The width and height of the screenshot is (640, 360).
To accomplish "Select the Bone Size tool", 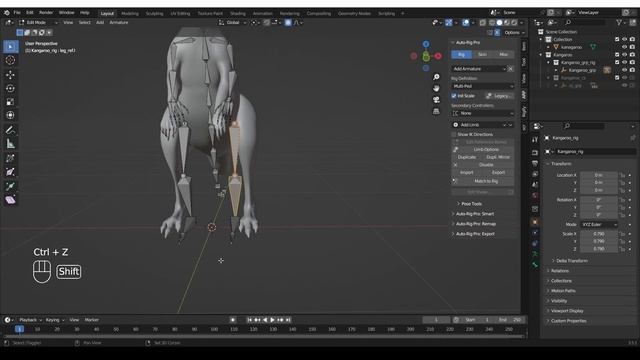I will [x=10, y=172].
